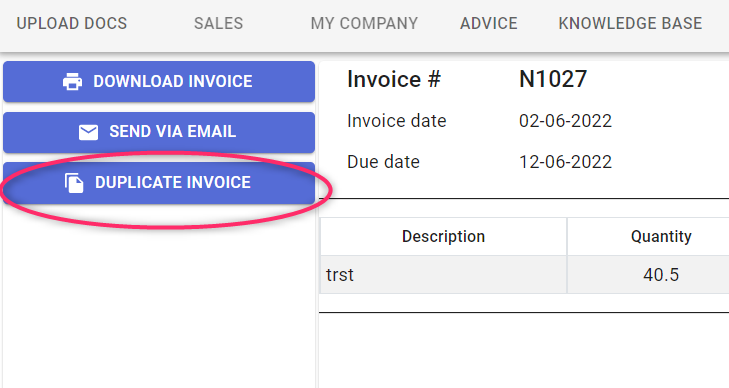Screen dimensions: 729x388
Task: Click the invoice date 02-06-2022
Action: tap(565, 121)
